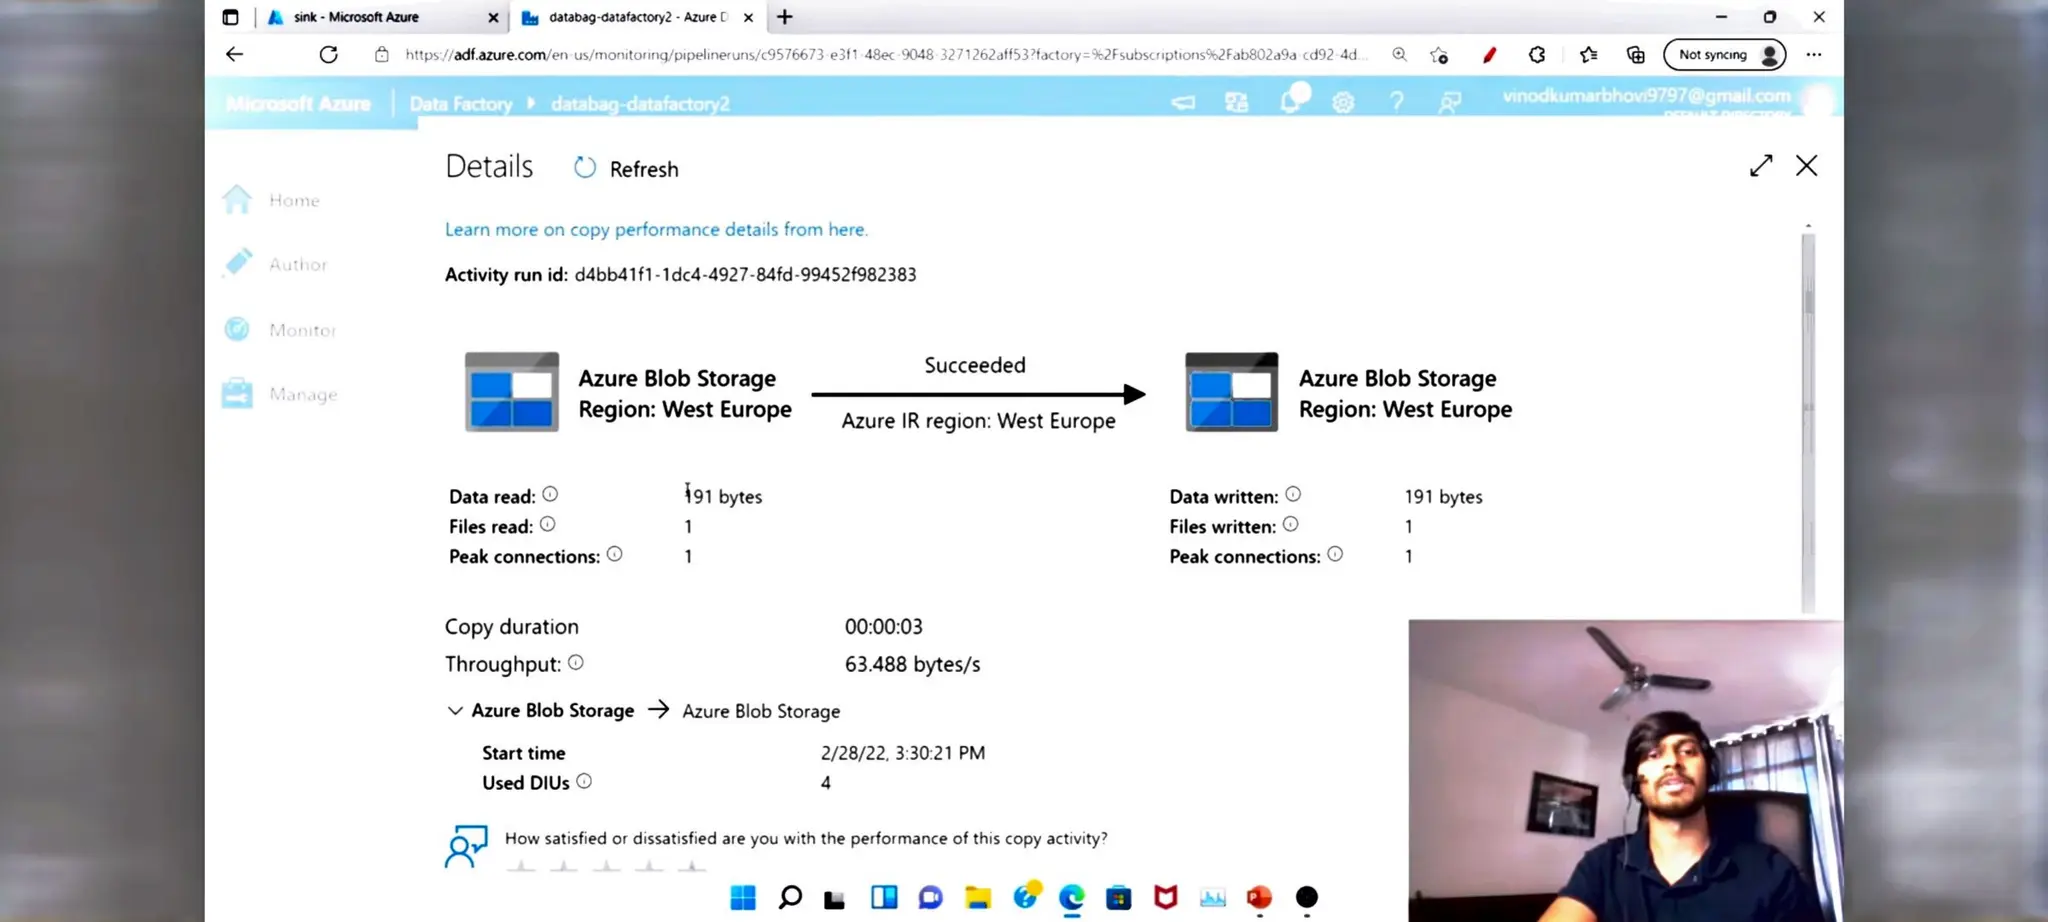
Task: Show info tooltip for Used DIUs
Action: pos(584,781)
